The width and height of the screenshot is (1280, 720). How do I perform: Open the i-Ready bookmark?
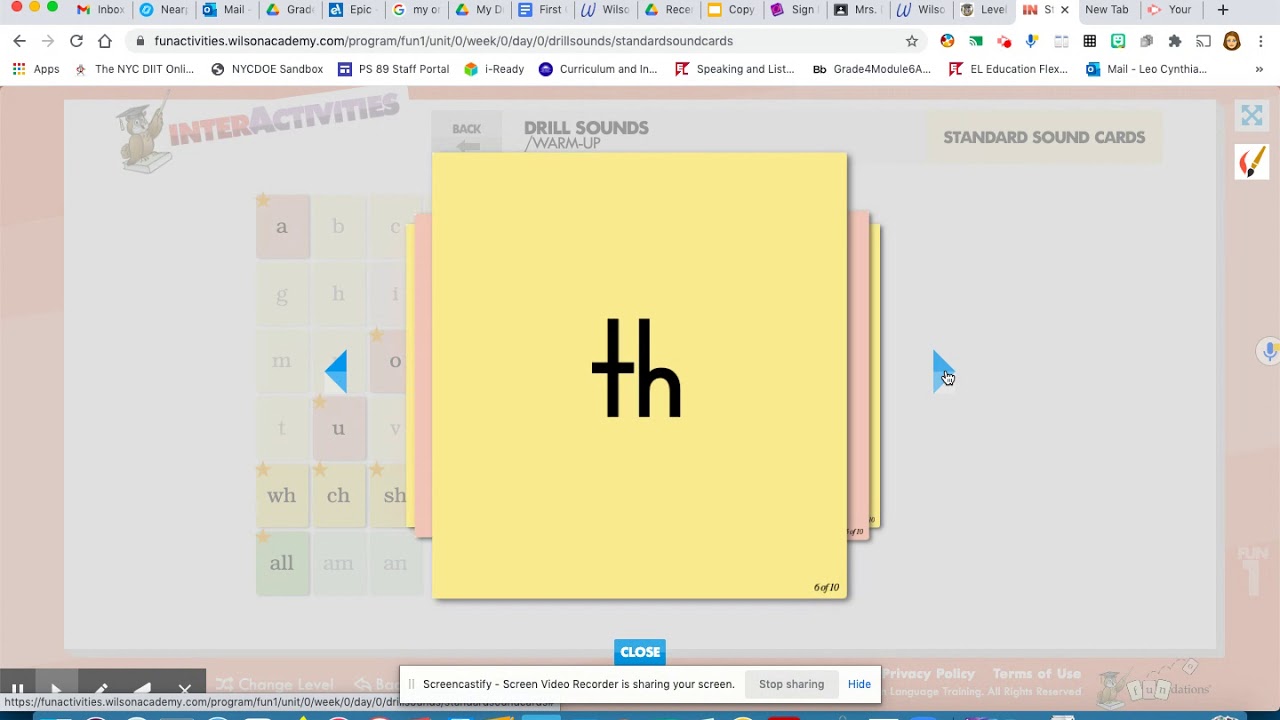pos(494,69)
